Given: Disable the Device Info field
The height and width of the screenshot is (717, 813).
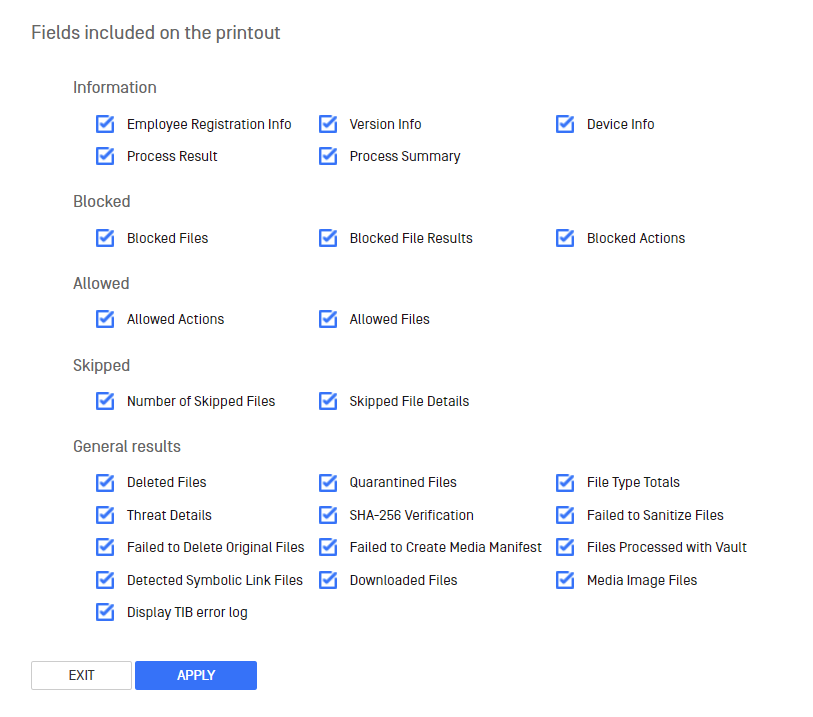Looking at the screenshot, I should point(565,124).
